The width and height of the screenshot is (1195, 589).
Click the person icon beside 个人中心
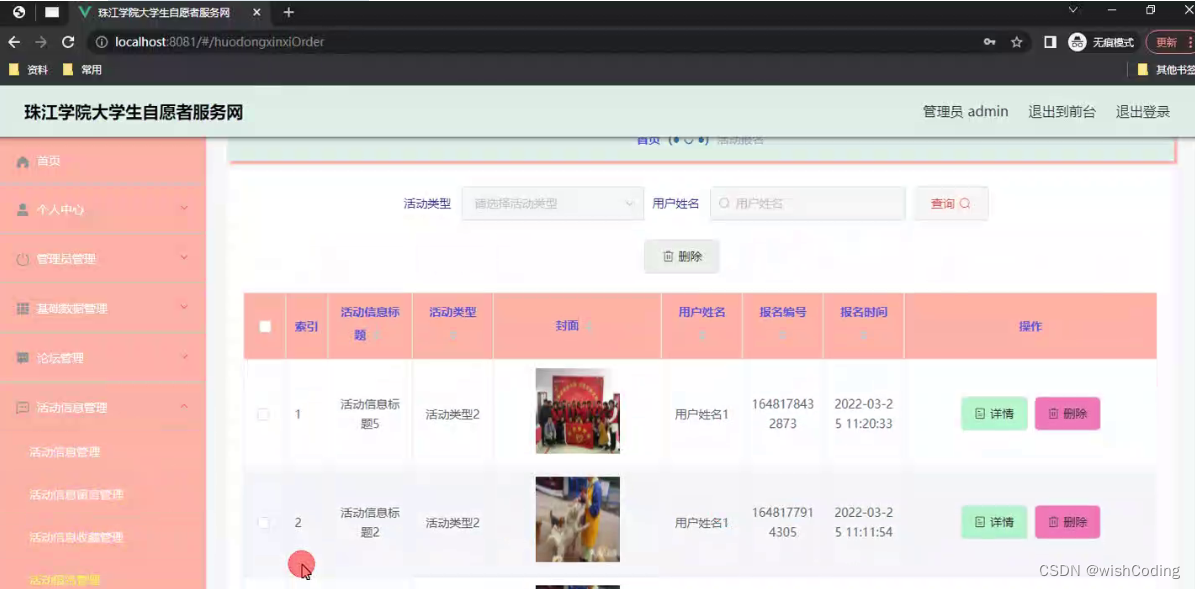pos(22,209)
